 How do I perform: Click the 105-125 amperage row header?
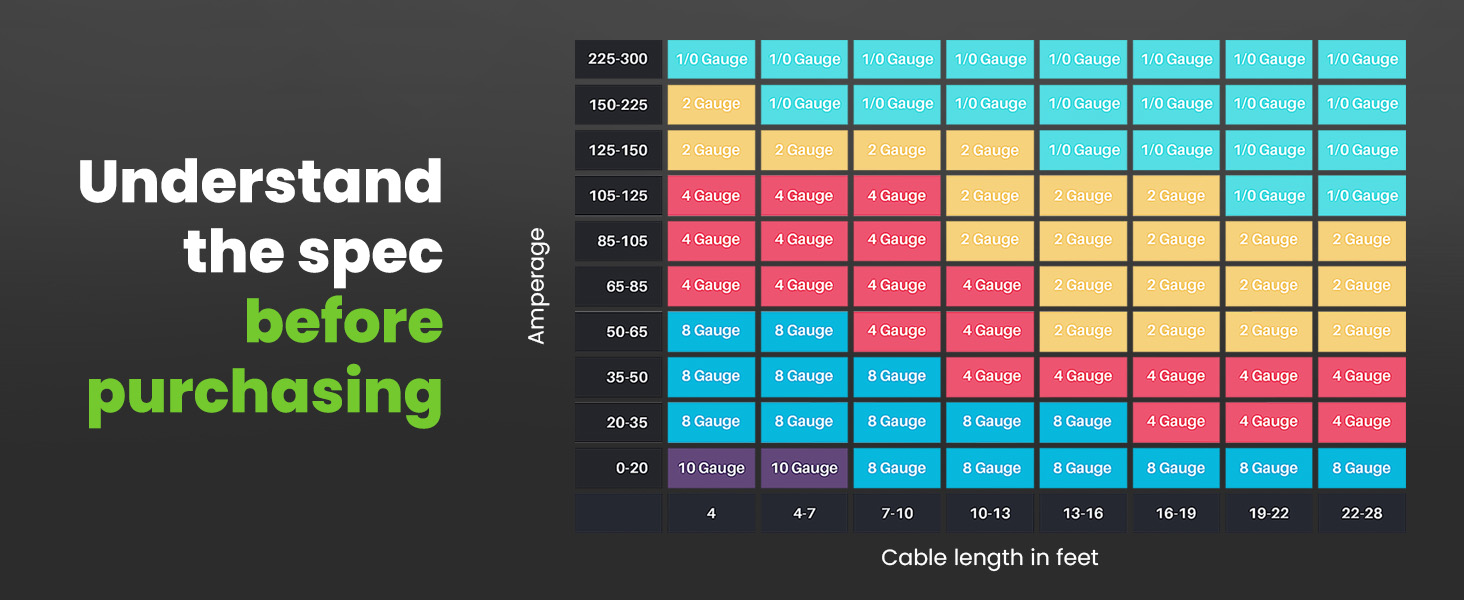point(618,196)
